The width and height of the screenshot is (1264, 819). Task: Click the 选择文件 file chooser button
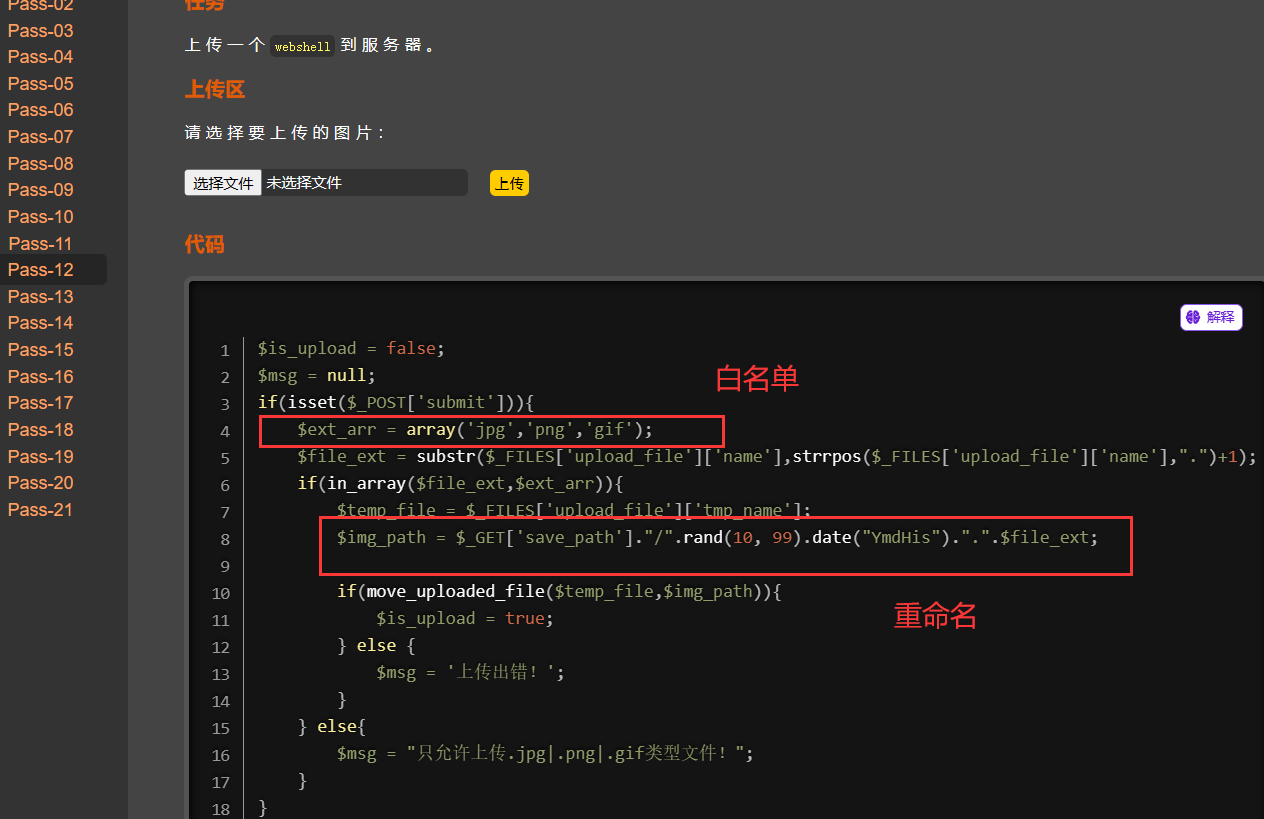[223, 183]
